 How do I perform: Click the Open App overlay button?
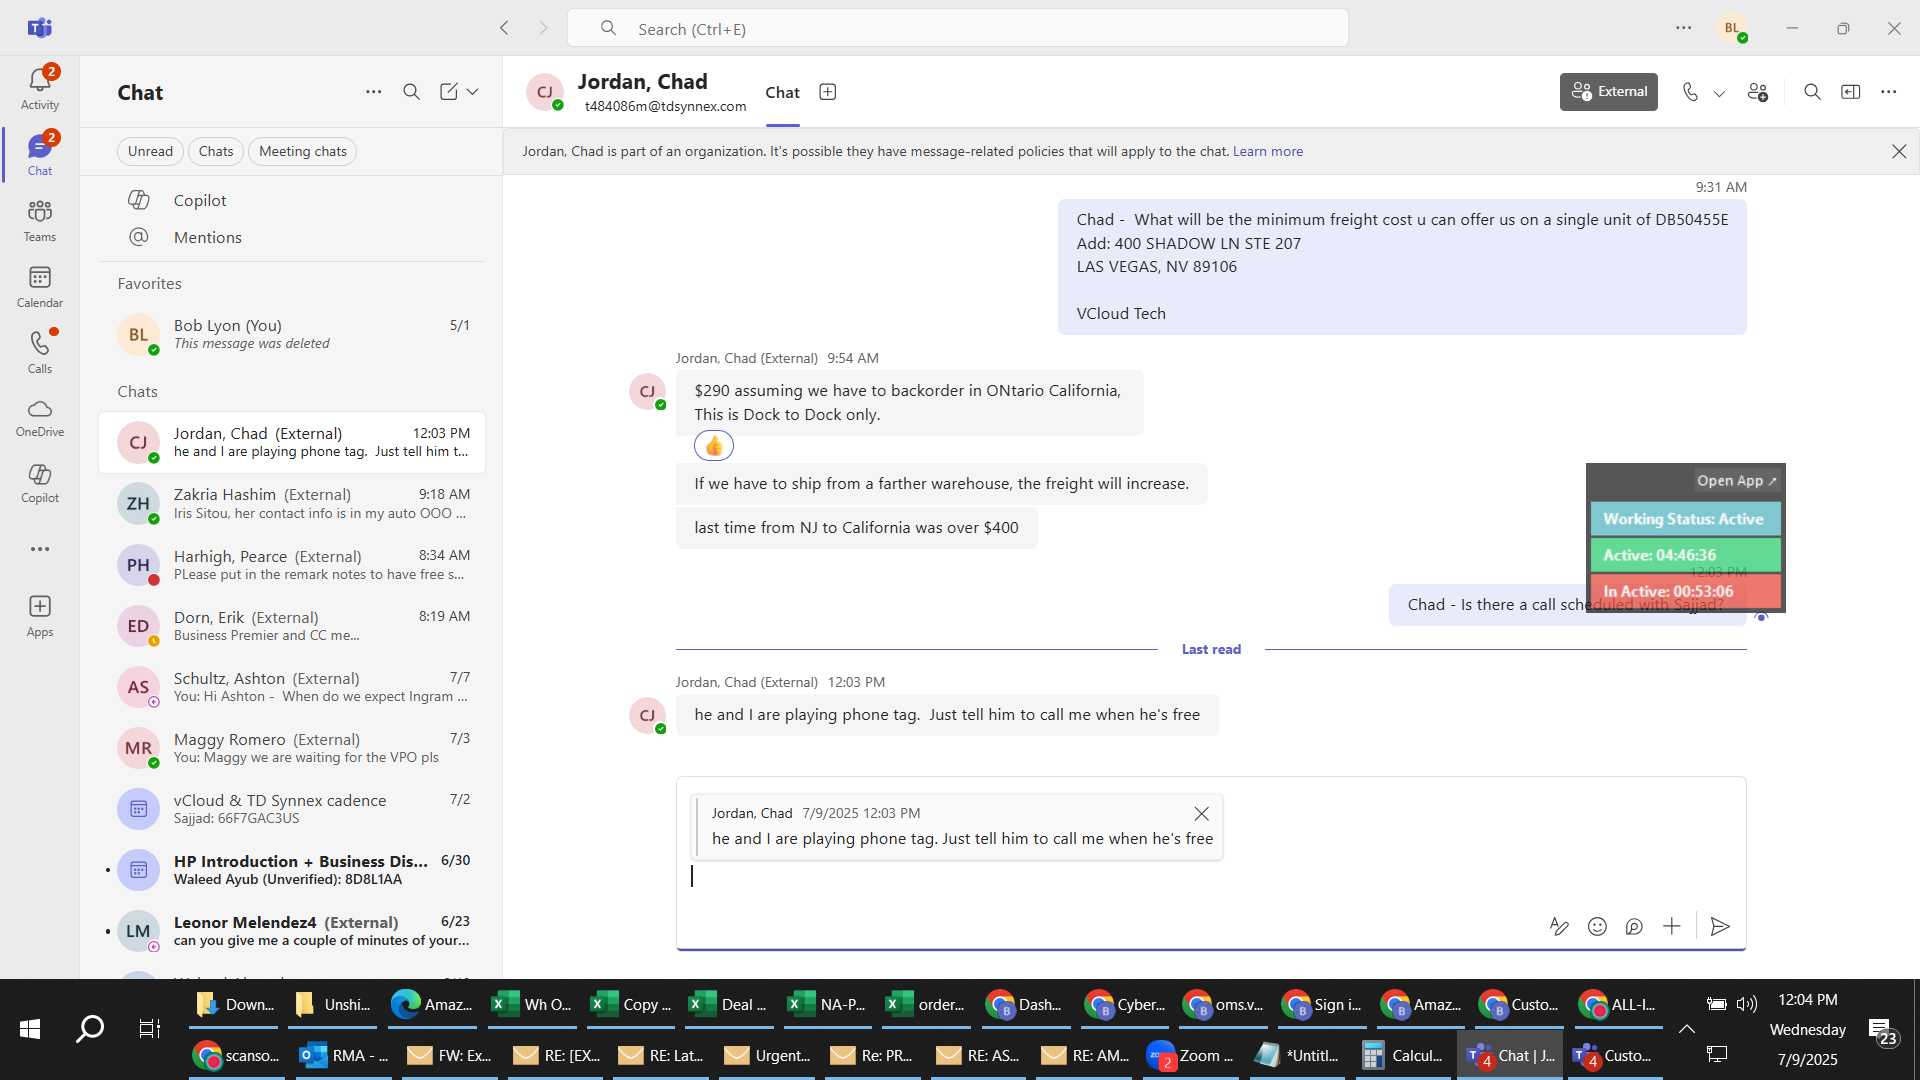point(1737,481)
